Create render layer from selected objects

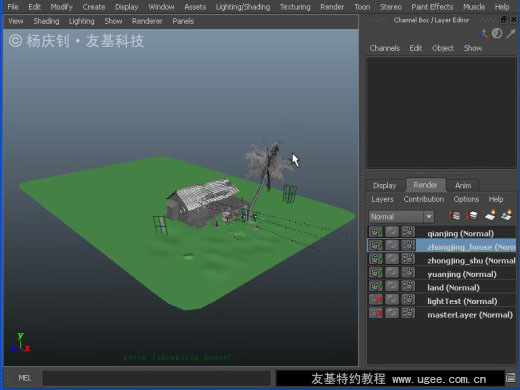(x=507, y=215)
